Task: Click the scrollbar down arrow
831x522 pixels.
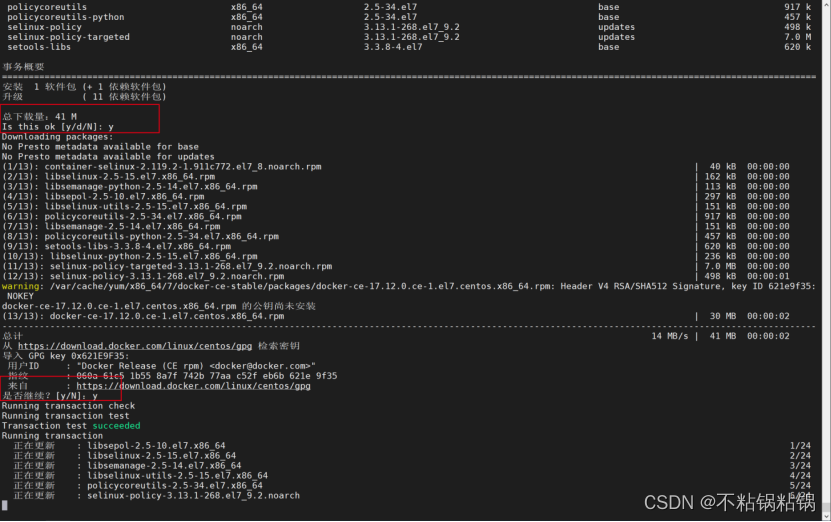Action: 826,516
